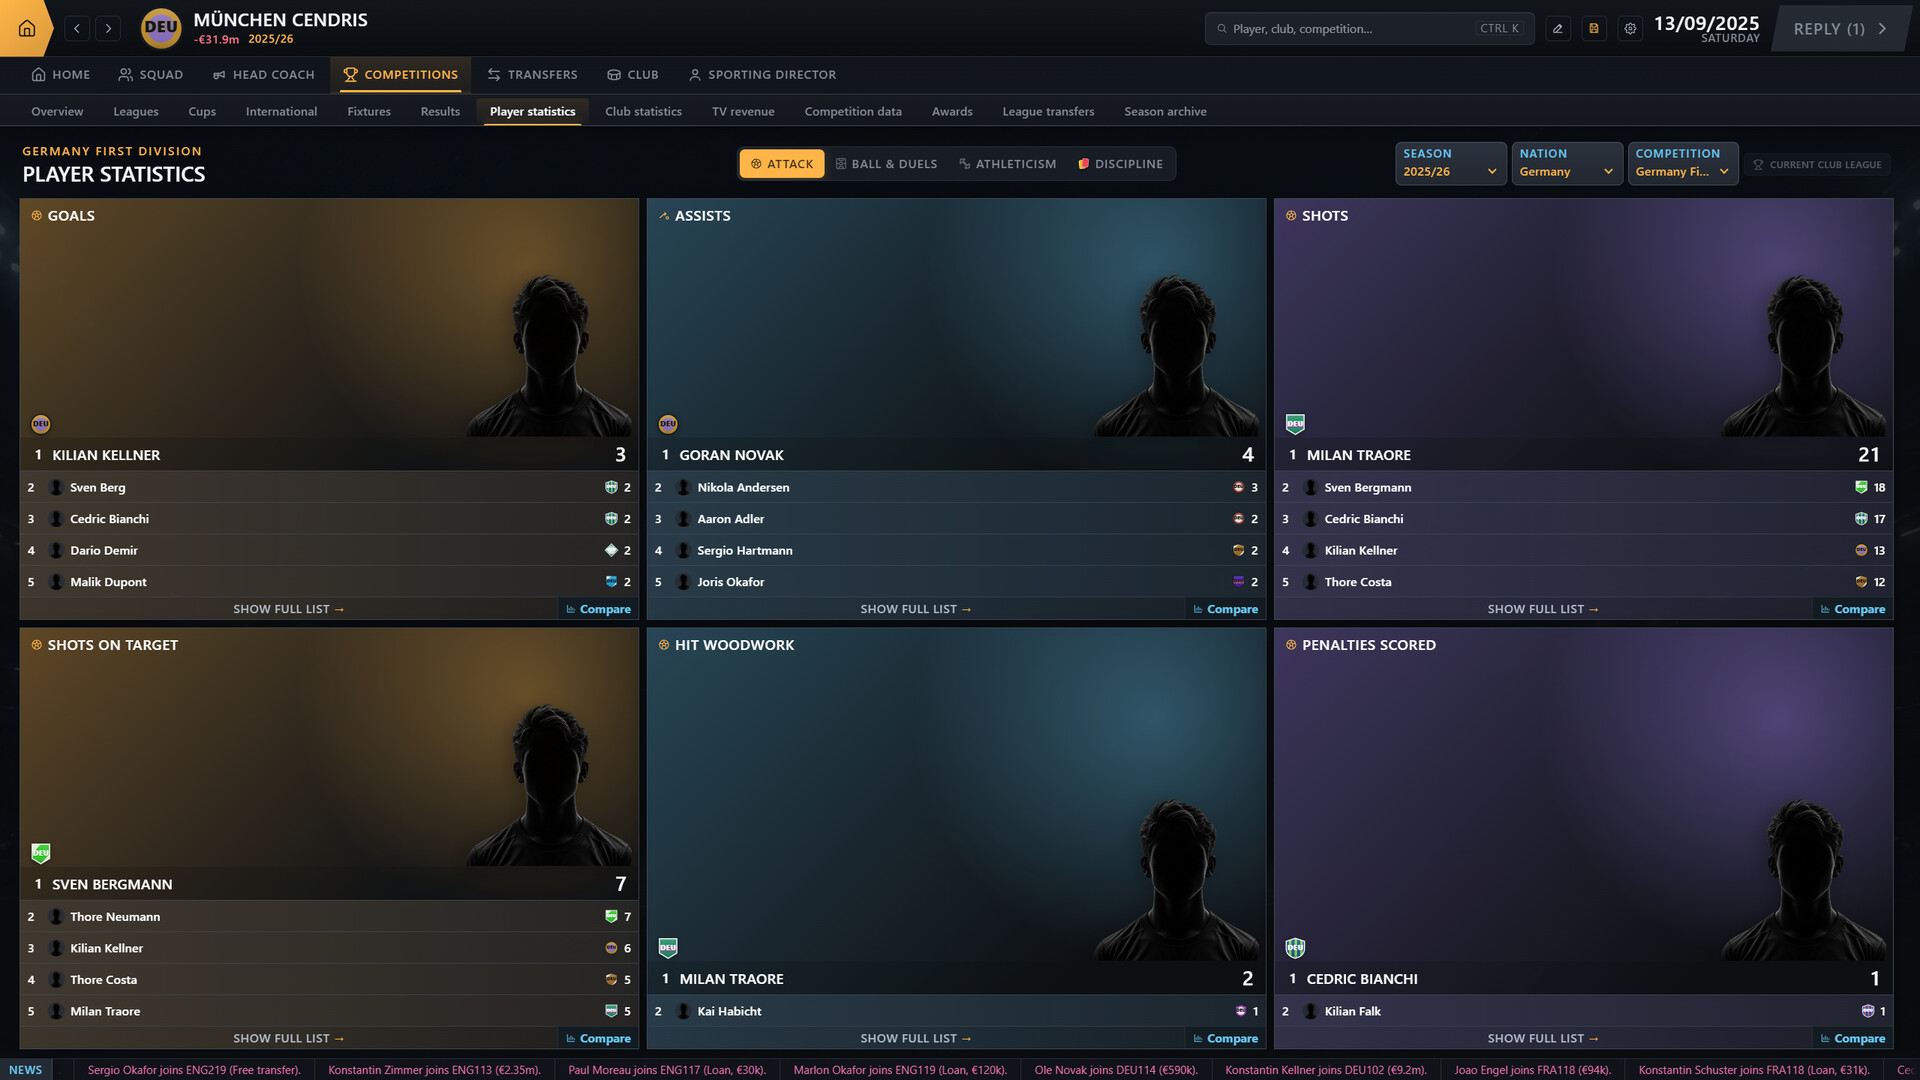Switch to Discipline statistics

click(x=1120, y=164)
